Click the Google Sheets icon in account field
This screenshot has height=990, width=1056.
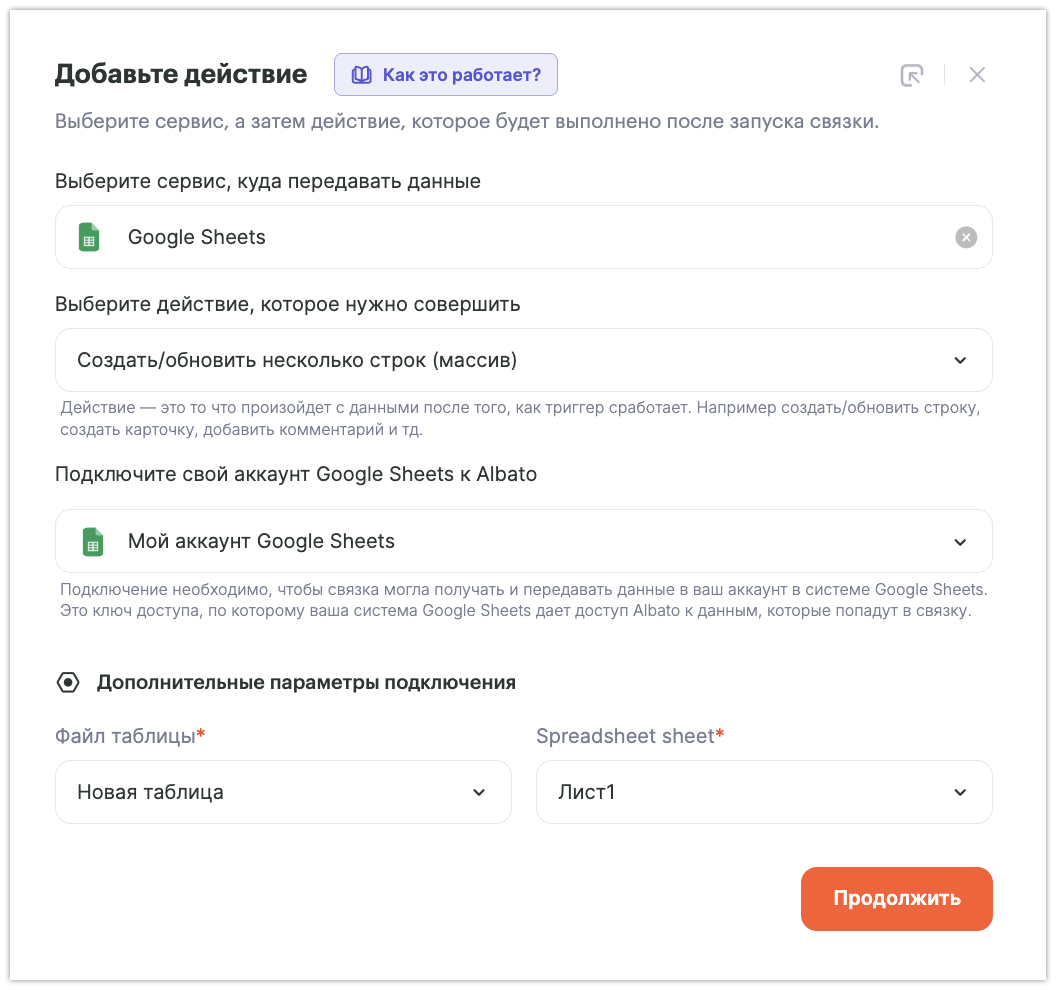(92, 541)
